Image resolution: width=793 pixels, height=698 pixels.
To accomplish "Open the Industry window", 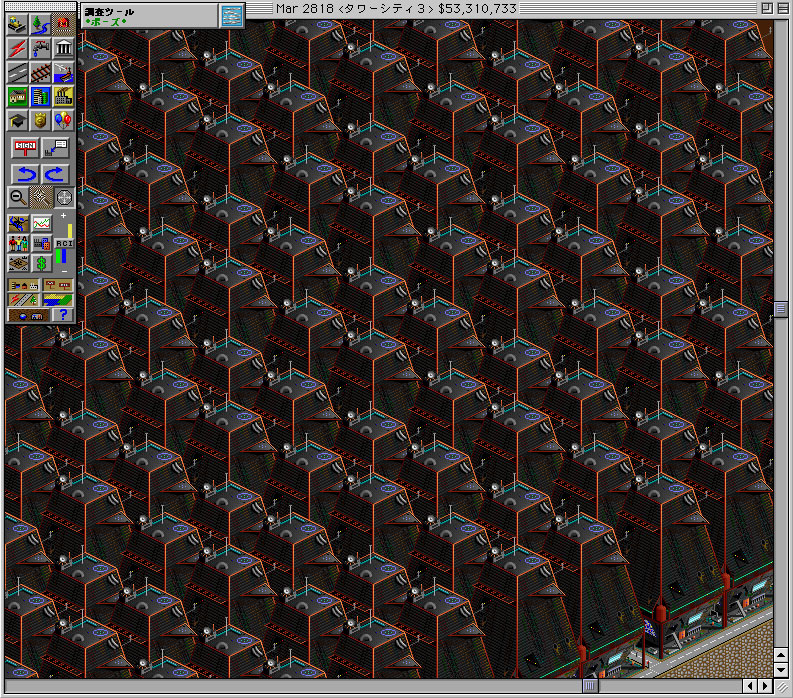I will [41, 243].
